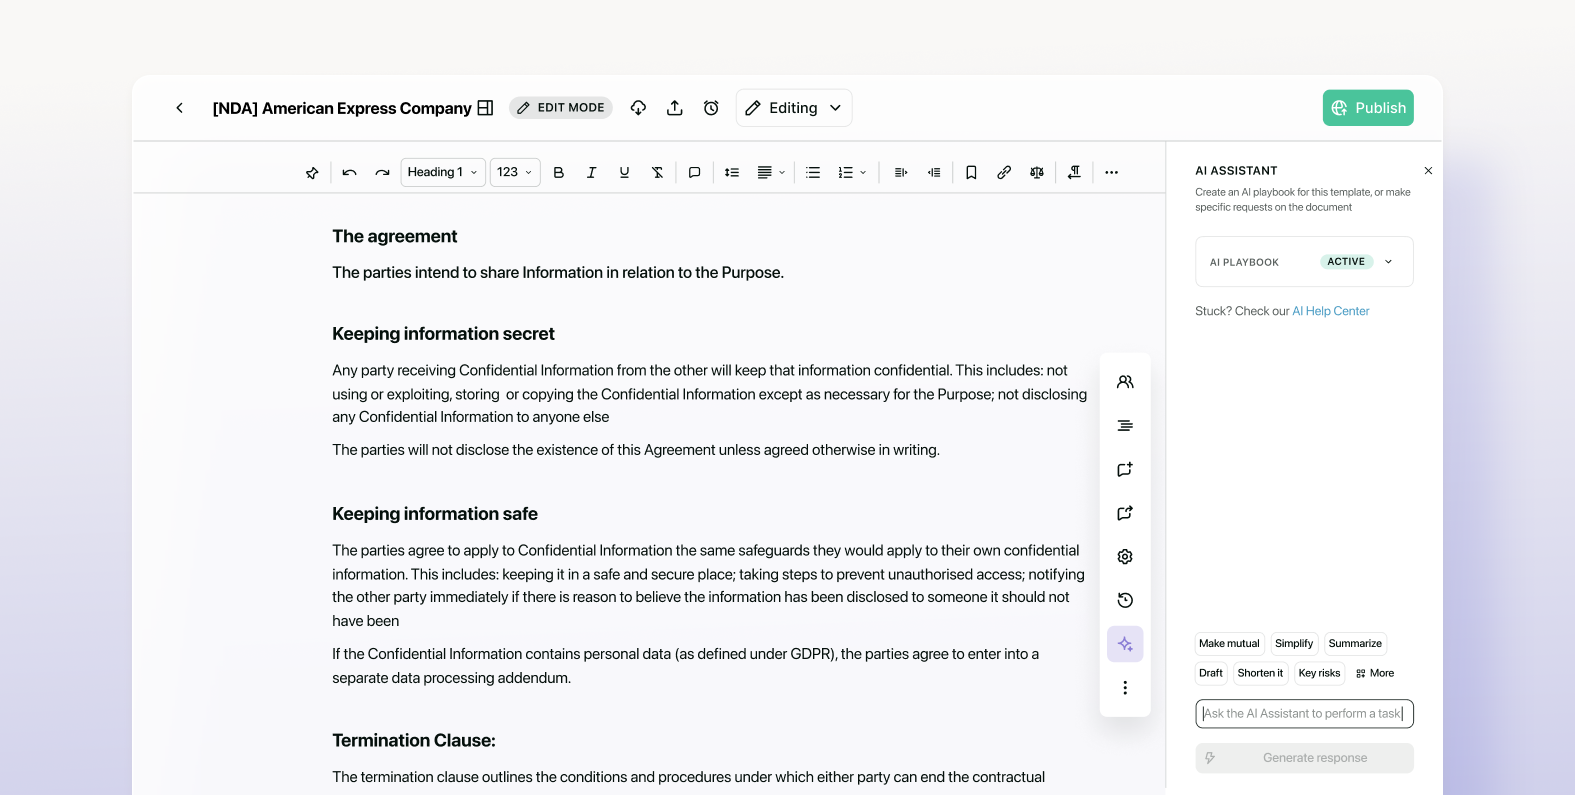Click the add comment sidebar icon
This screenshot has height=795, width=1575.
(1125, 469)
